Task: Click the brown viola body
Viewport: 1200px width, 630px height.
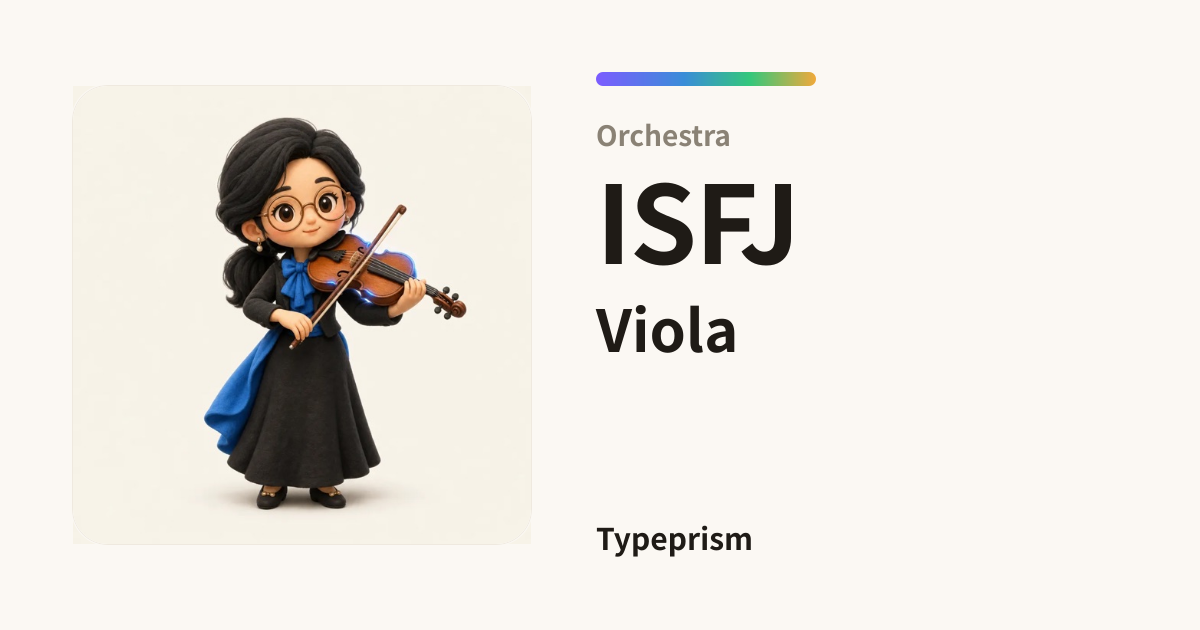Action: (x=361, y=264)
